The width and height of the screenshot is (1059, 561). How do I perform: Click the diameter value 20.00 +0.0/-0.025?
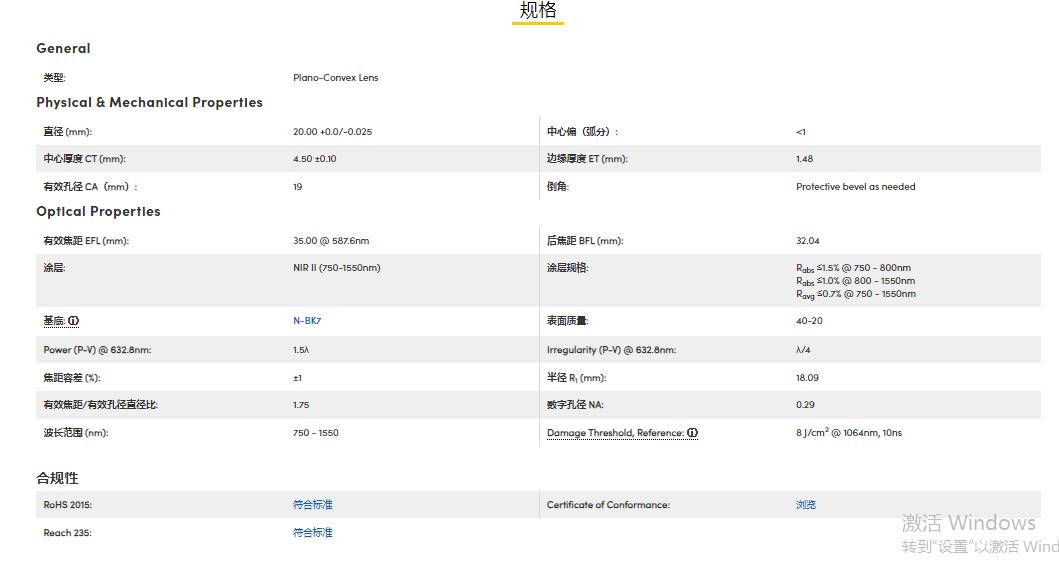pyautogui.click(x=332, y=132)
